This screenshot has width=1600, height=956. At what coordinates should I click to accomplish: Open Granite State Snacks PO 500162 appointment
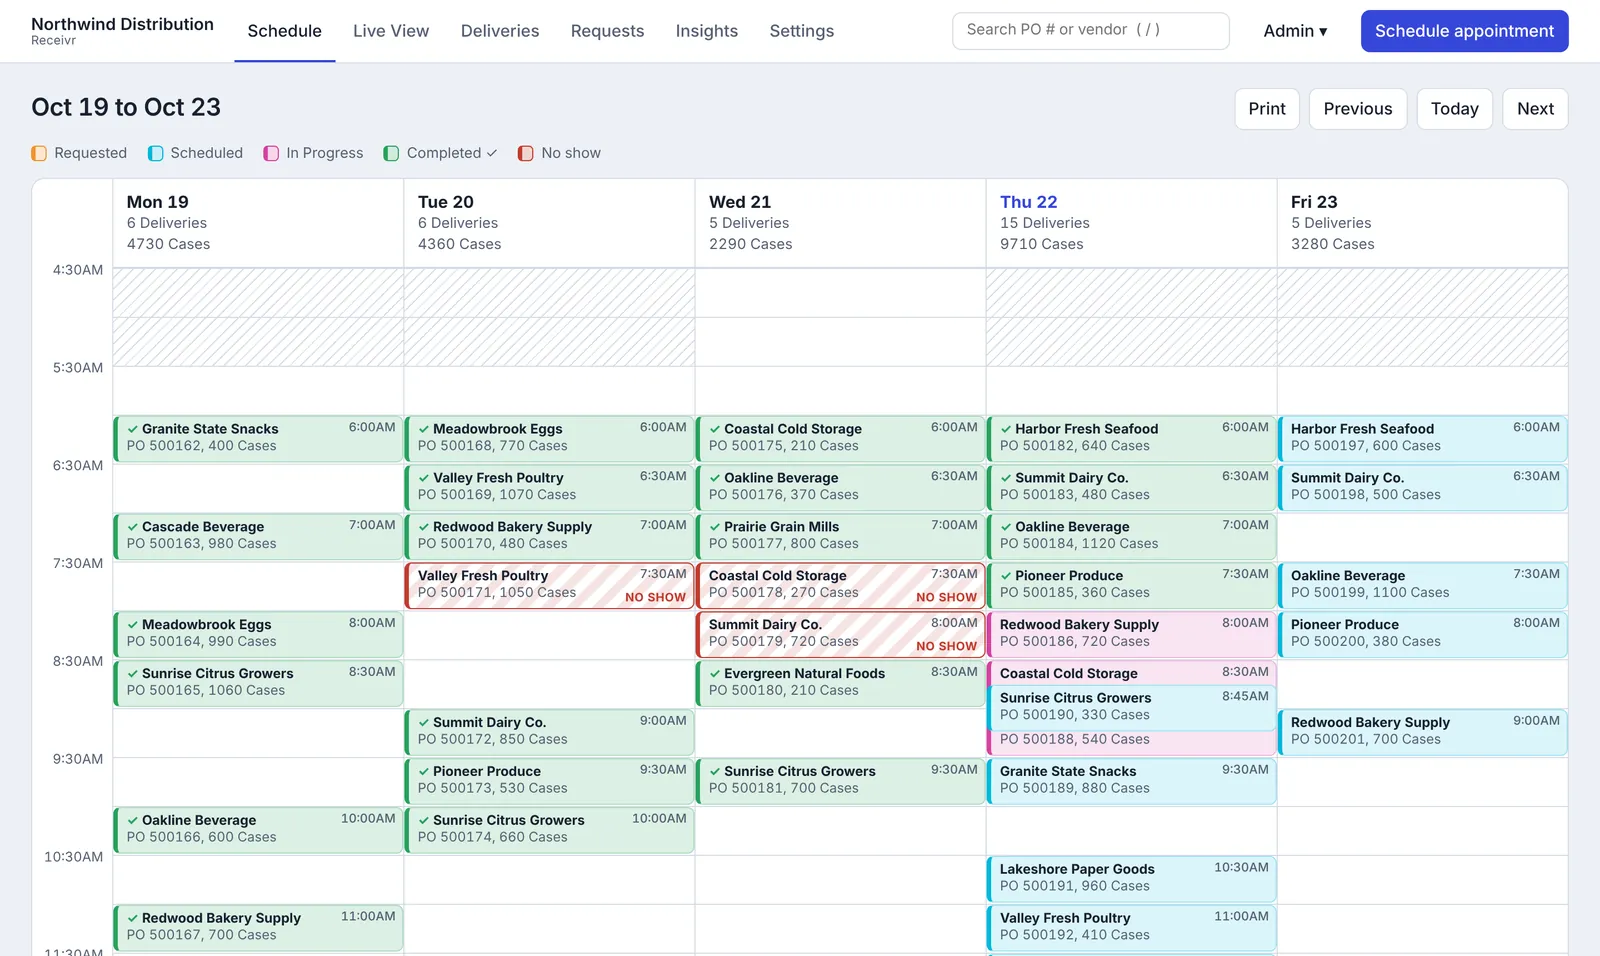[259, 439]
